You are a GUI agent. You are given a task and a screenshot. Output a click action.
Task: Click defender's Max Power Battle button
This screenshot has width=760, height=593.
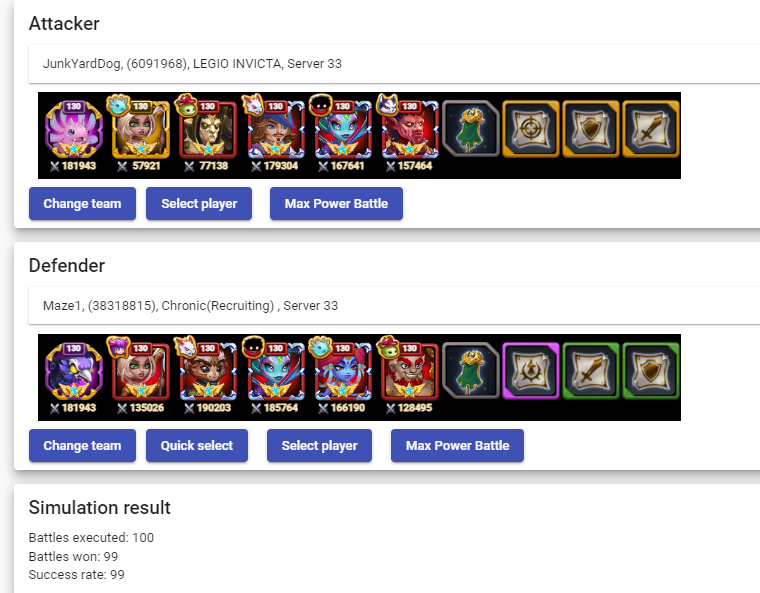coord(458,446)
